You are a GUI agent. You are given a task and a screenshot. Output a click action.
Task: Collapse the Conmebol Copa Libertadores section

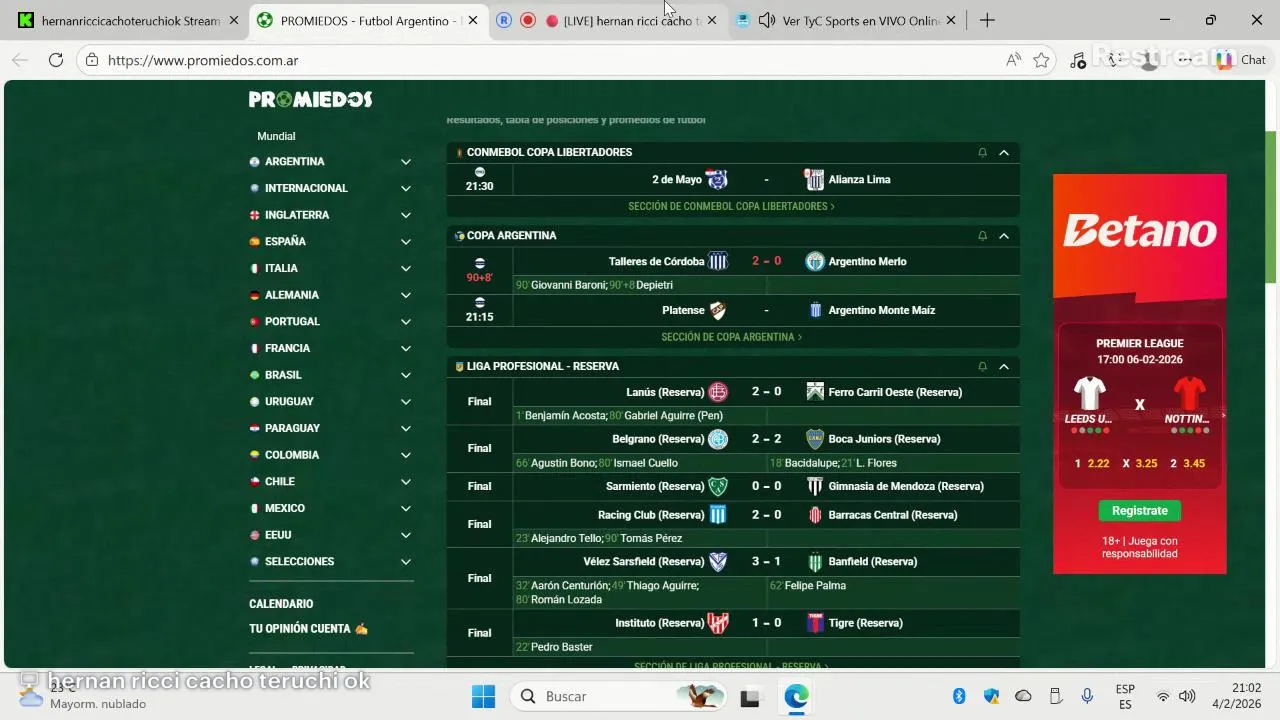pyautogui.click(x=1004, y=152)
